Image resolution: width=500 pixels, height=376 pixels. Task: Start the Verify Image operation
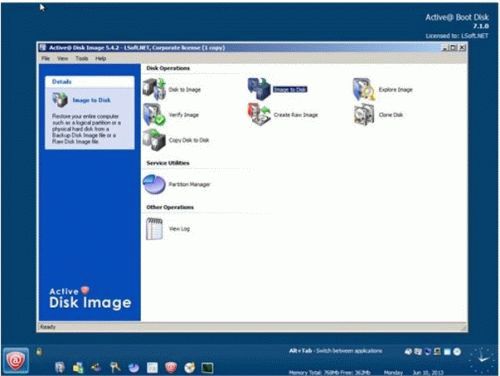pyautogui.click(x=154, y=115)
